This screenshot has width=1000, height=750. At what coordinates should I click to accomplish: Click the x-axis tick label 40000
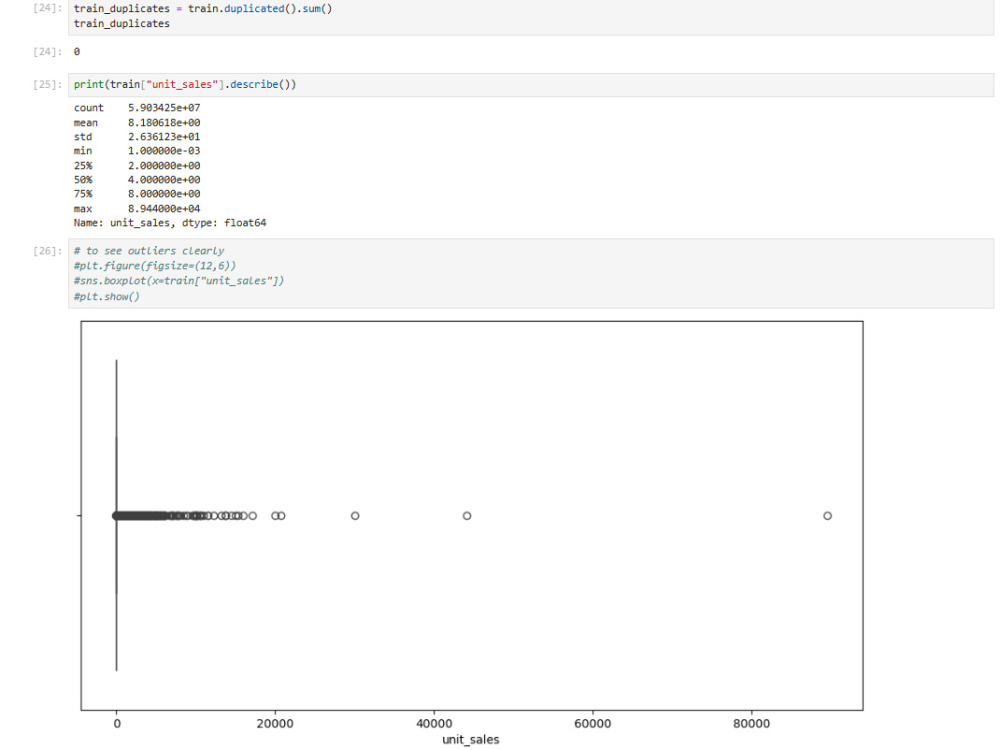434,723
